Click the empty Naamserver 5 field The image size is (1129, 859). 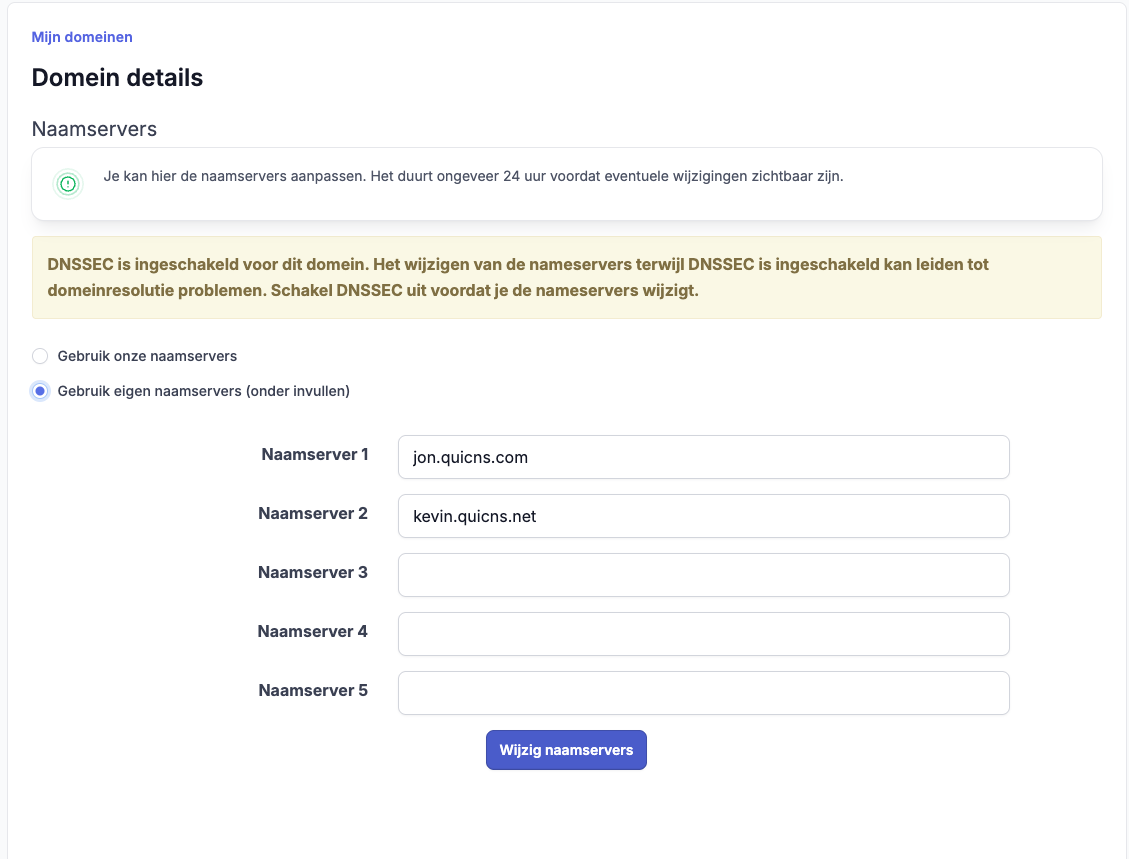[x=703, y=693]
